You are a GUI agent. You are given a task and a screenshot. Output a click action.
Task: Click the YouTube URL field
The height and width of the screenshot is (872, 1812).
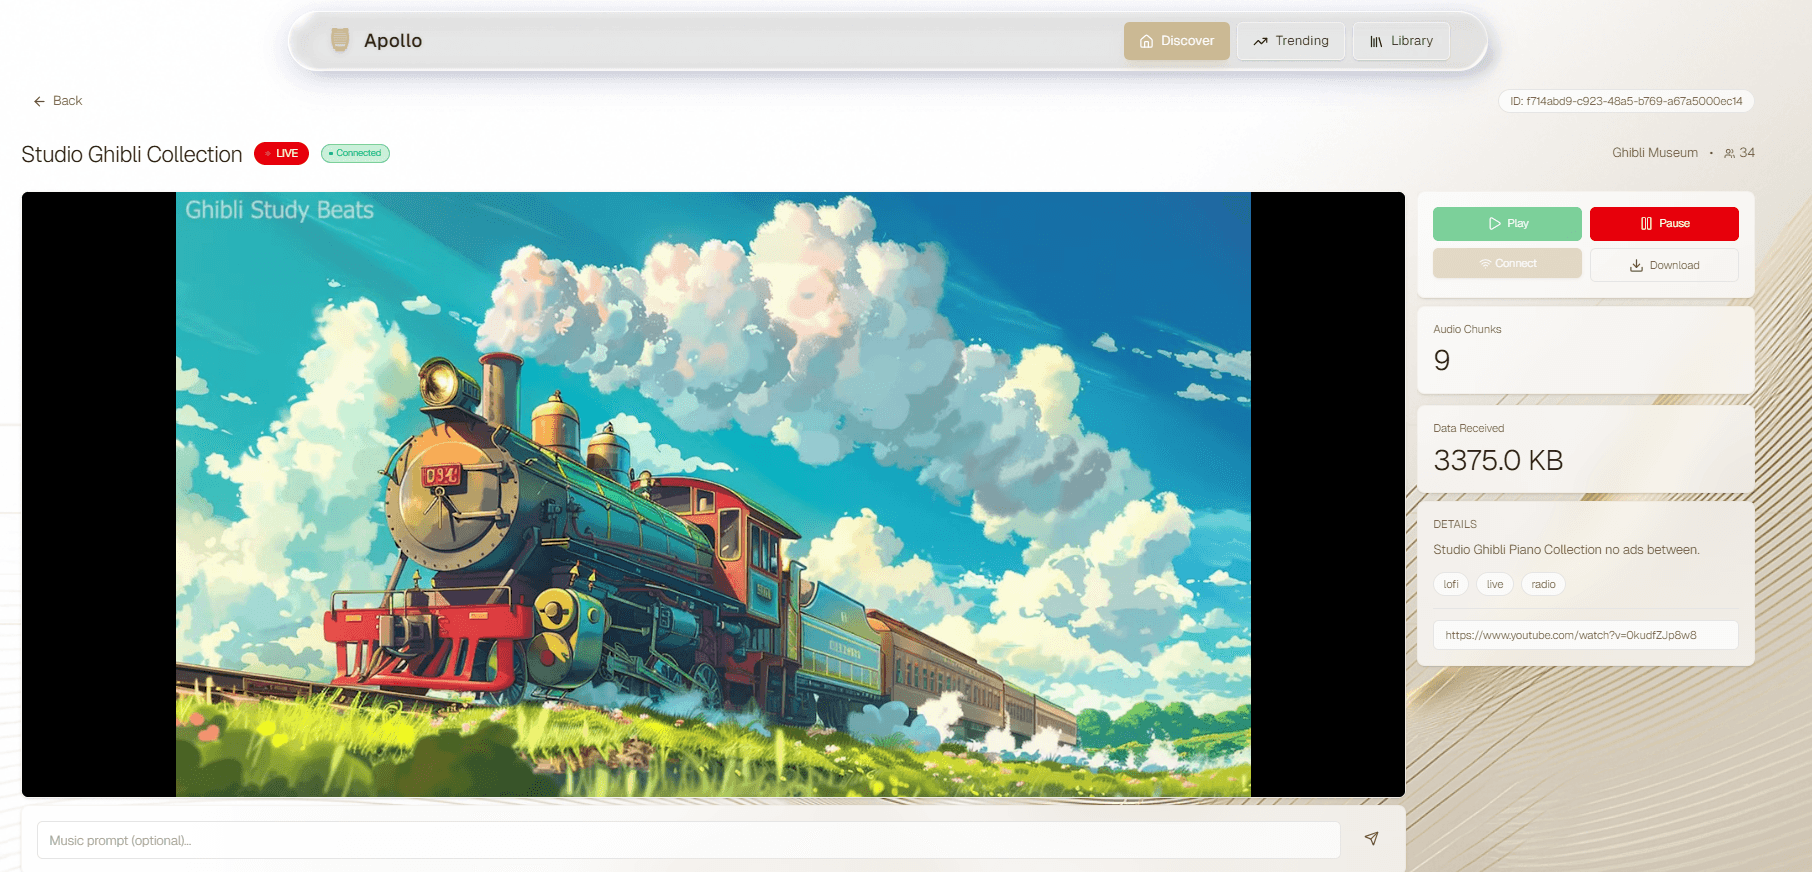tap(1586, 635)
